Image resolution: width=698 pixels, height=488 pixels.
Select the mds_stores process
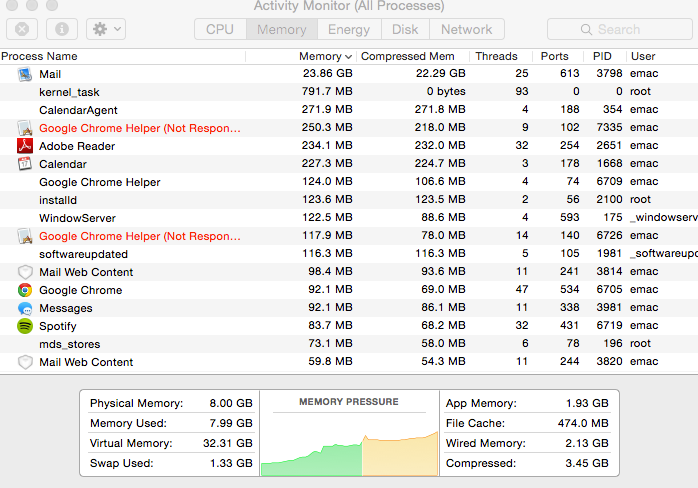pyautogui.click(x=349, y=344)
